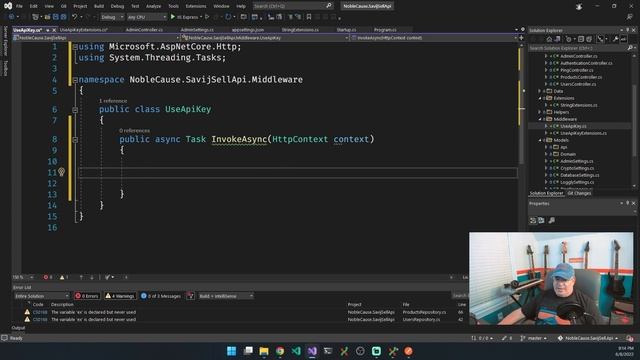Click the notifications icon at status bar right
The width and height of the screenshot is (640, 360).
point(630,338)
